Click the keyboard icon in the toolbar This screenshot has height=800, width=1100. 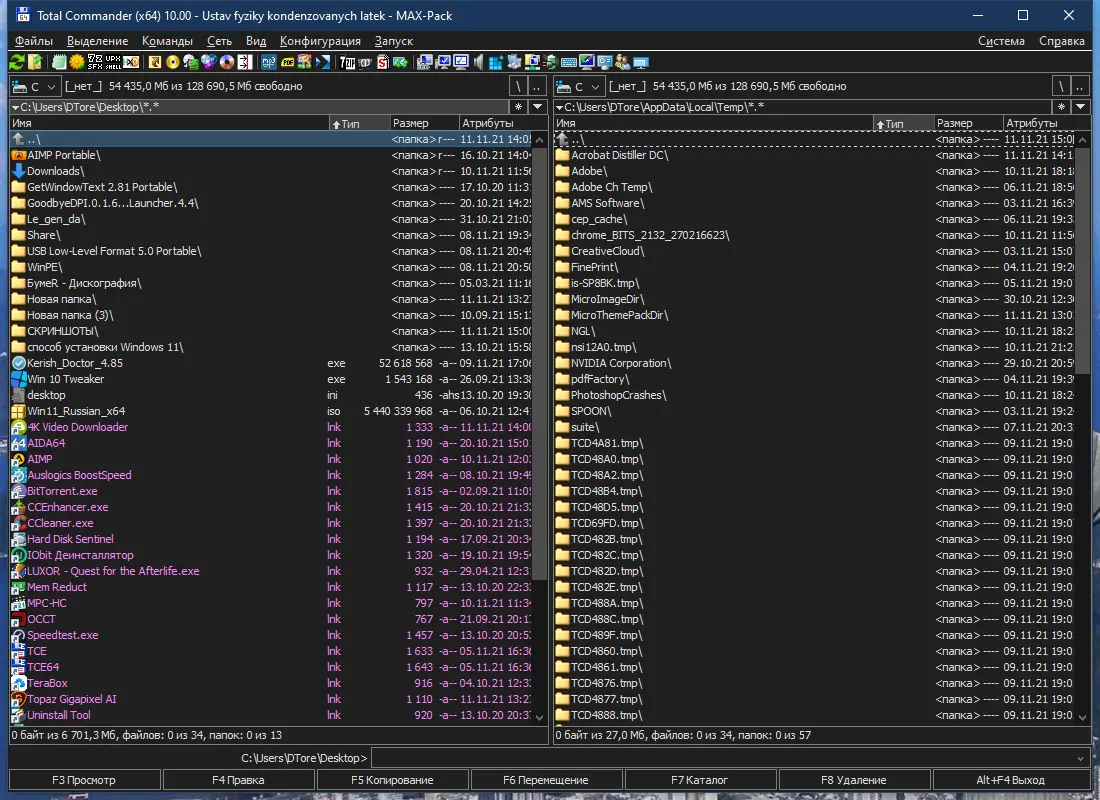point(568,62)
